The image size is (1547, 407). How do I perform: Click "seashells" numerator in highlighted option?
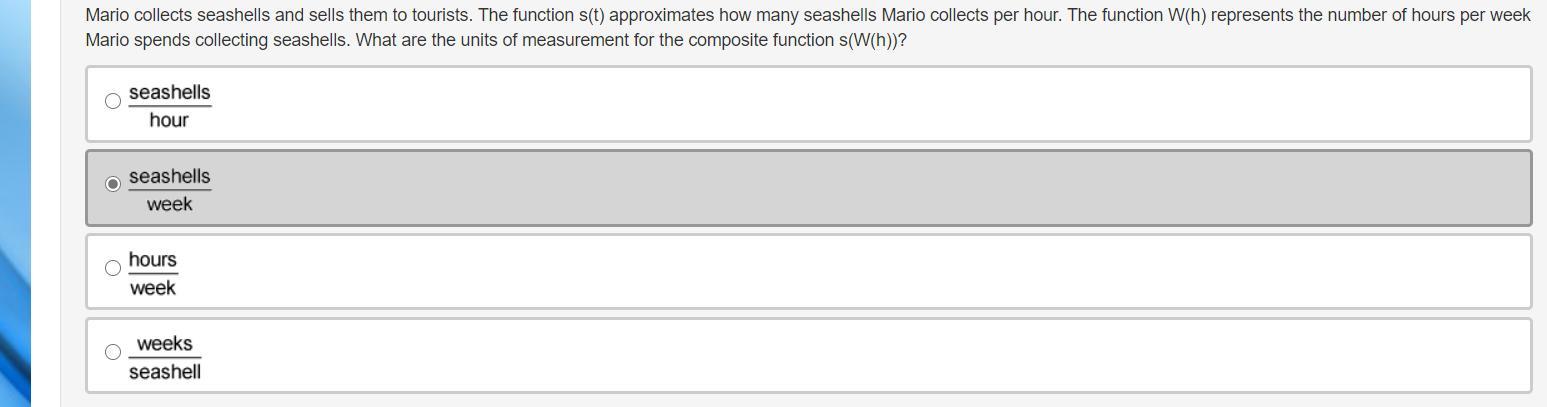[169, 176]
